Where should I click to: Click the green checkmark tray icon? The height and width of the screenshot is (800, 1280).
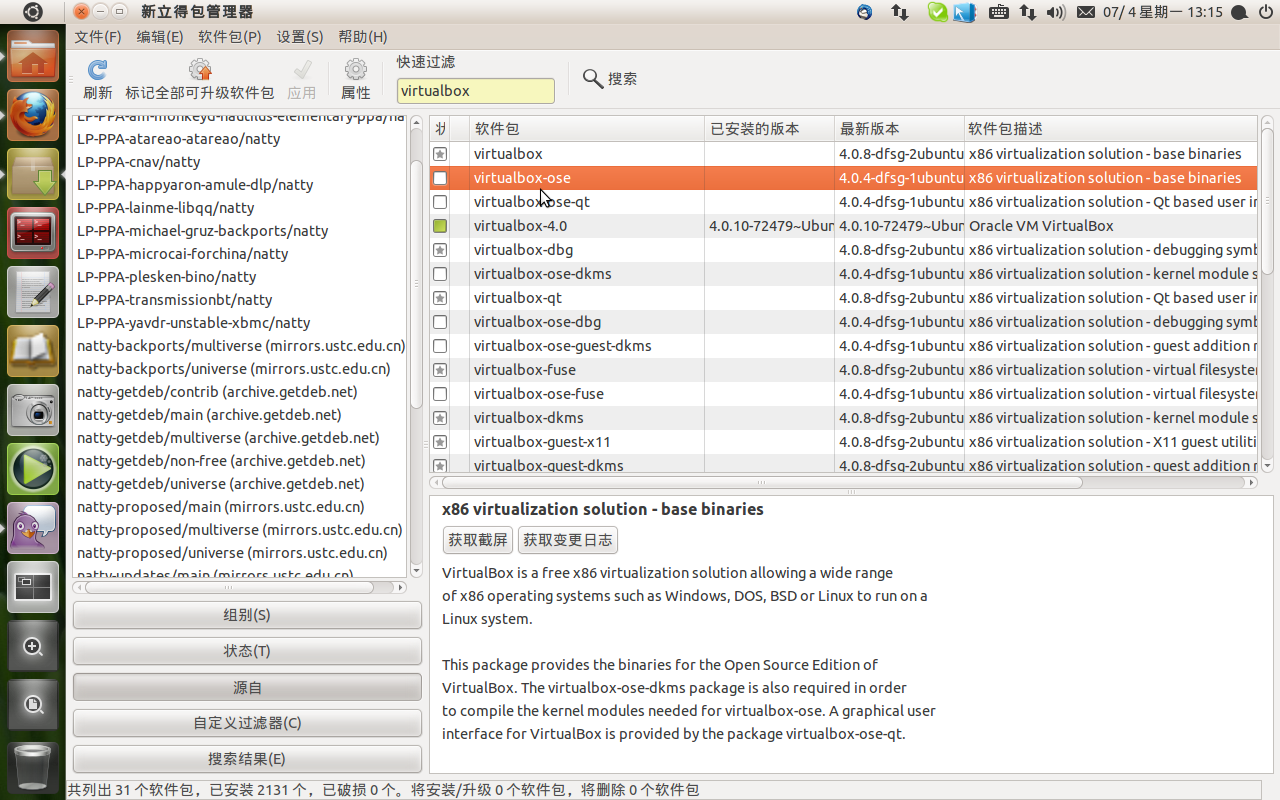[937, 12]
